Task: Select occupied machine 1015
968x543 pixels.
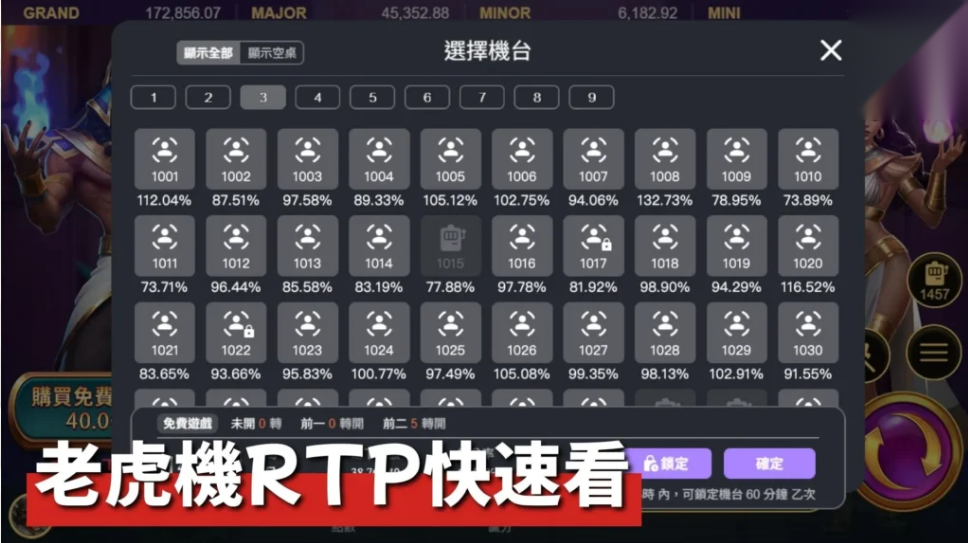Action: coord(450,245)
